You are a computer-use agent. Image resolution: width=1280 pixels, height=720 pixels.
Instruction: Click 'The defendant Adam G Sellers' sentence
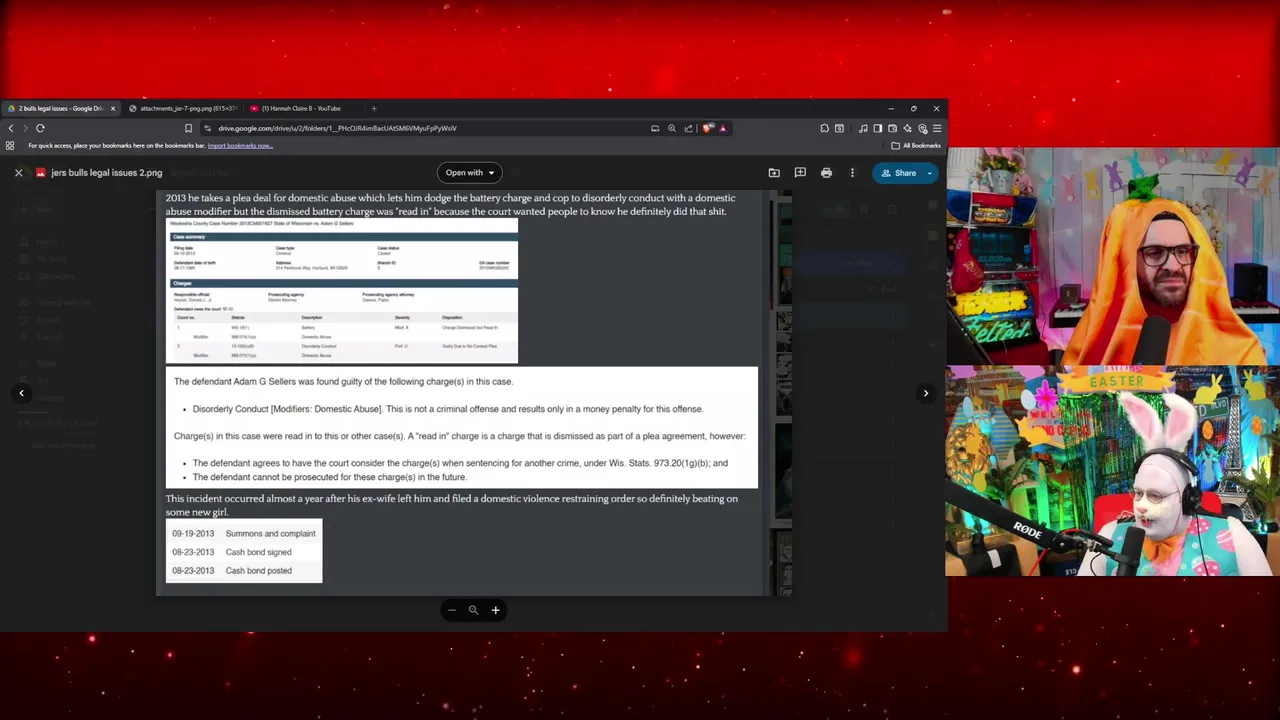(343, 381)
